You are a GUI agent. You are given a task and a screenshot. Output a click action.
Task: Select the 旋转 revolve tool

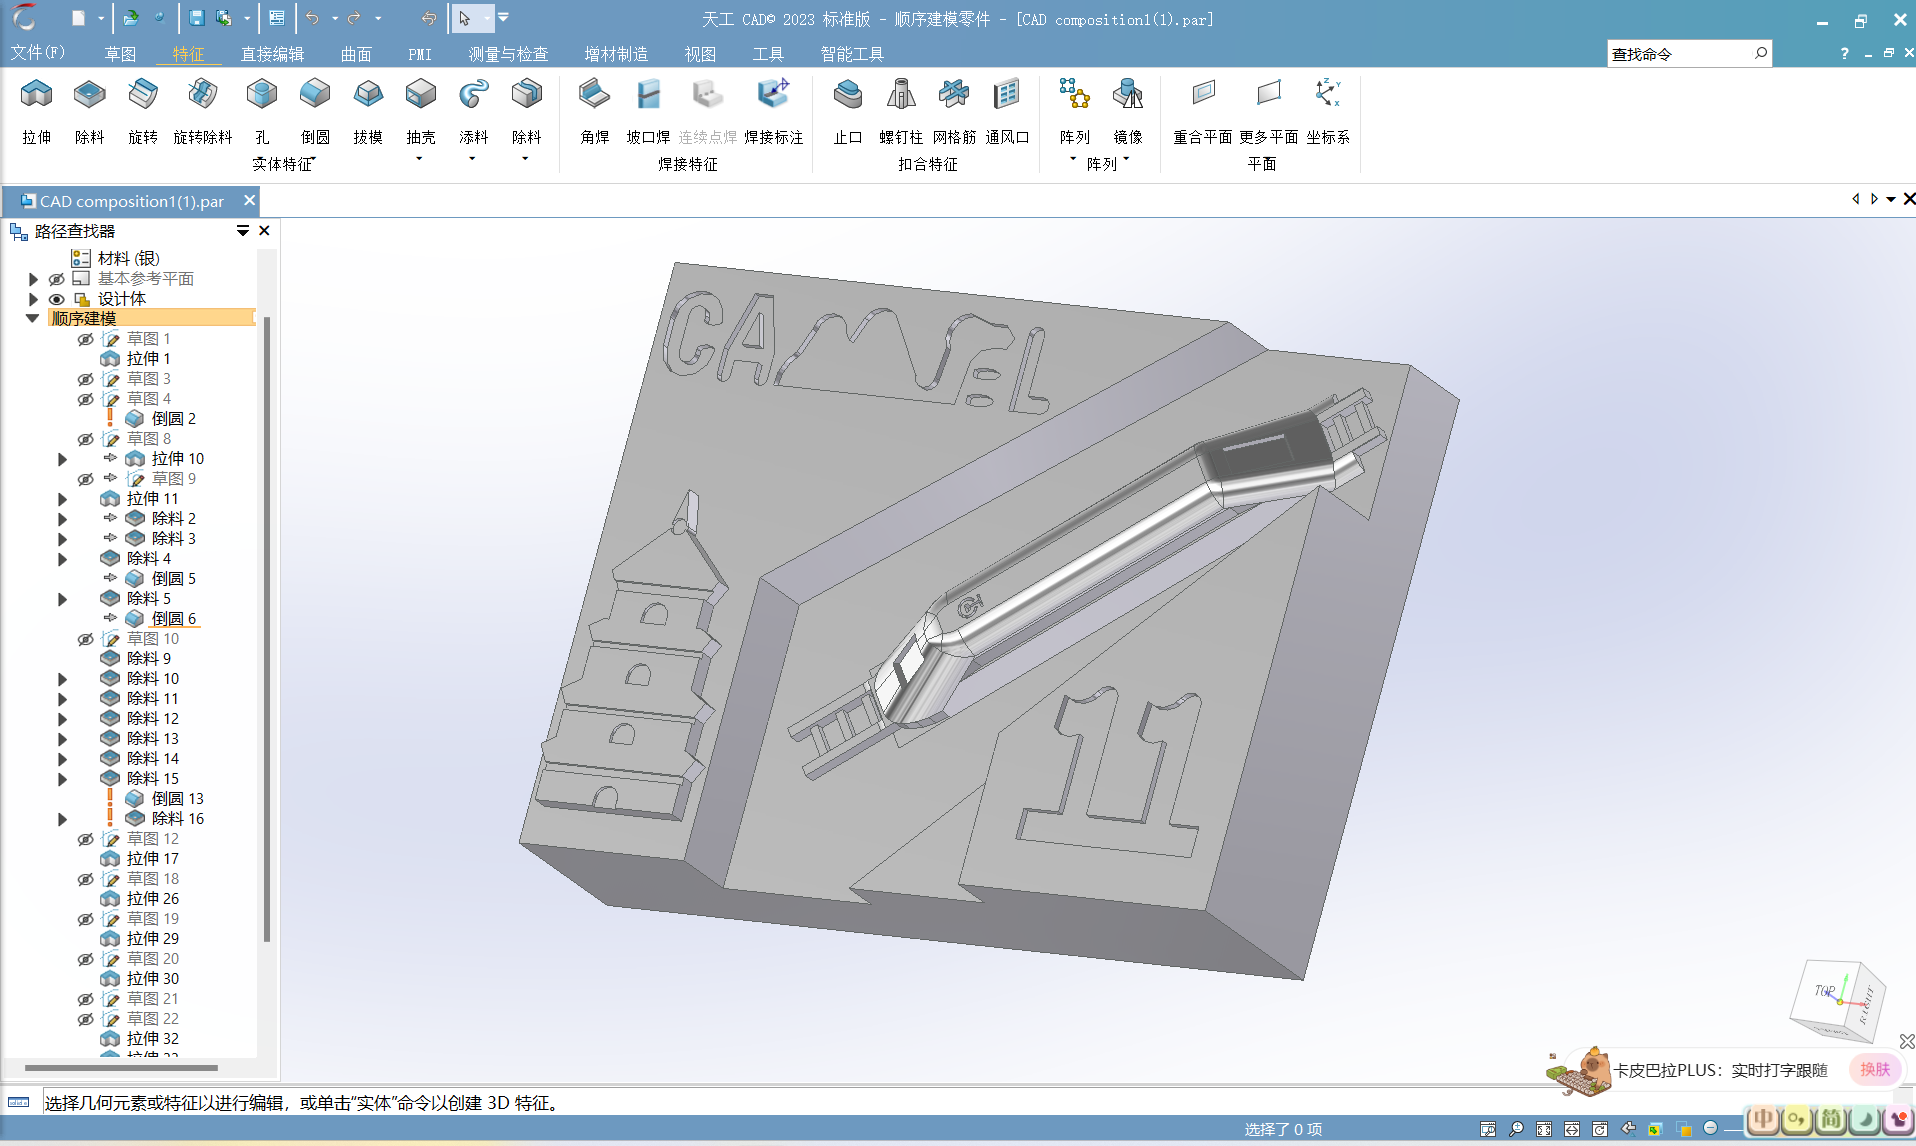[x=143, y=111]
